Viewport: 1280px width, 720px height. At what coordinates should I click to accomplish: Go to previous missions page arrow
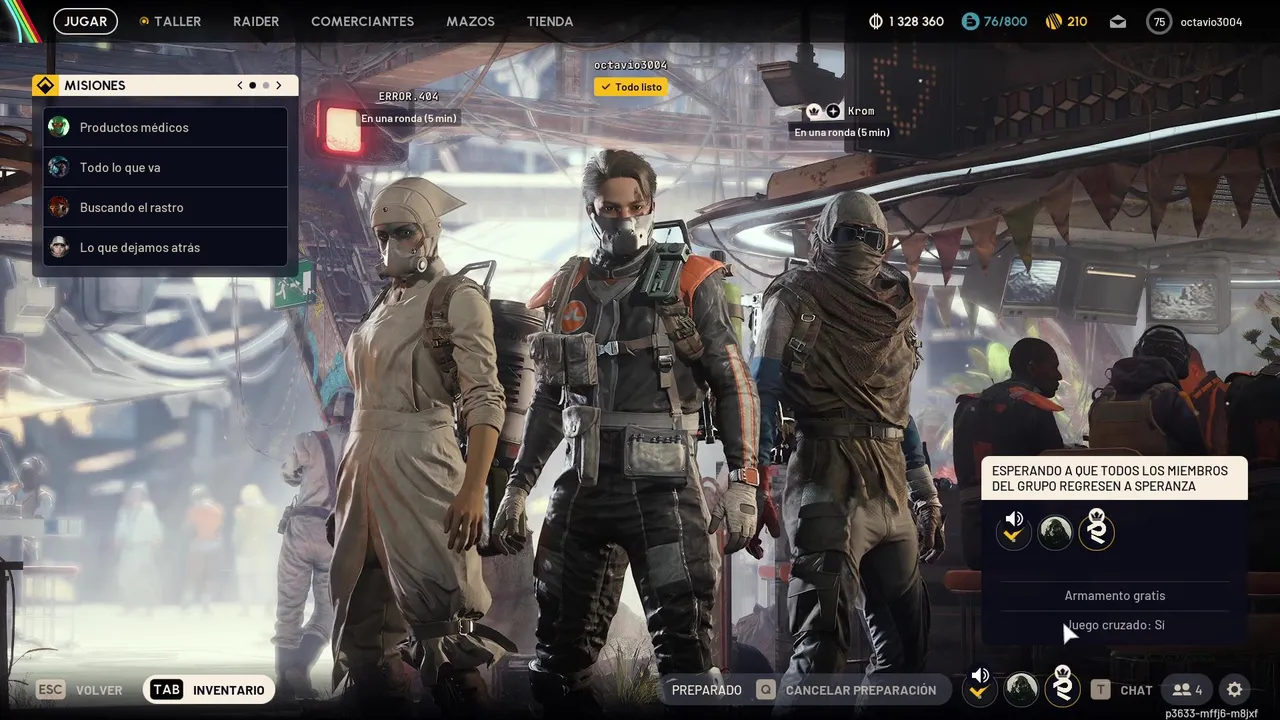point(240,86)
